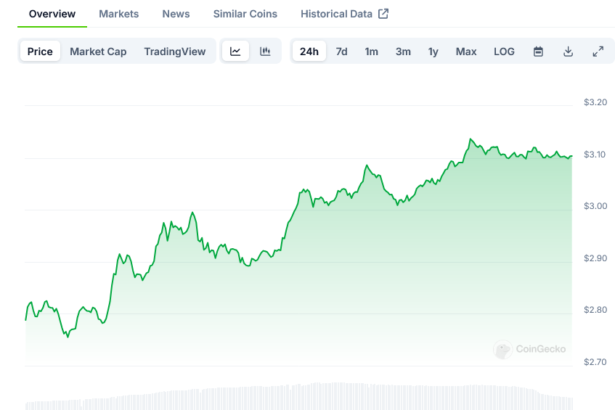
Task: Switch to line chart view icon
Action: tap(235, 51)
